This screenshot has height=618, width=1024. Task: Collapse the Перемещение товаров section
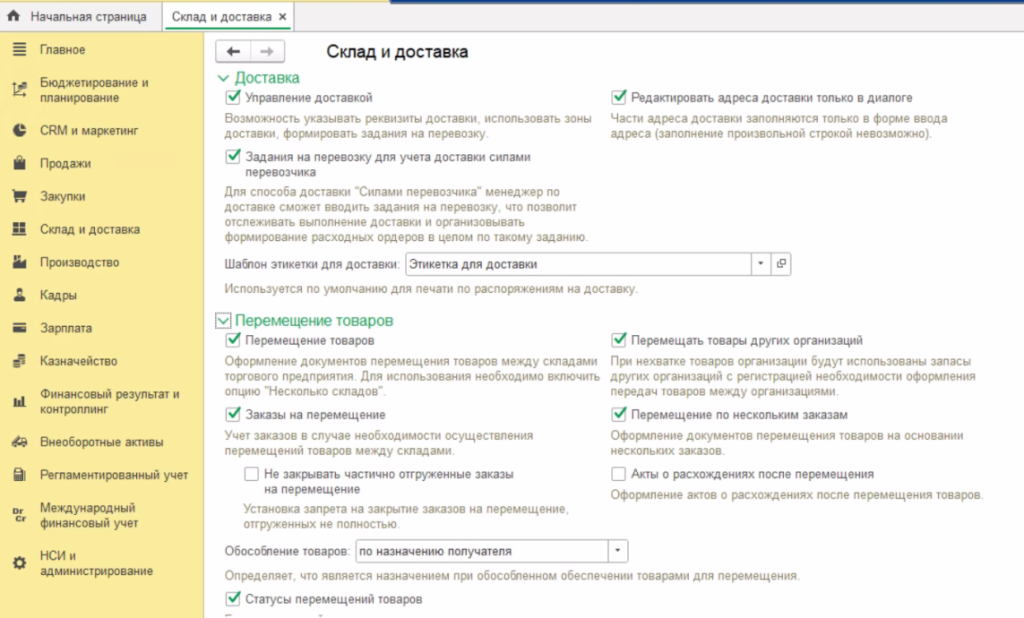tap(223, 321)
